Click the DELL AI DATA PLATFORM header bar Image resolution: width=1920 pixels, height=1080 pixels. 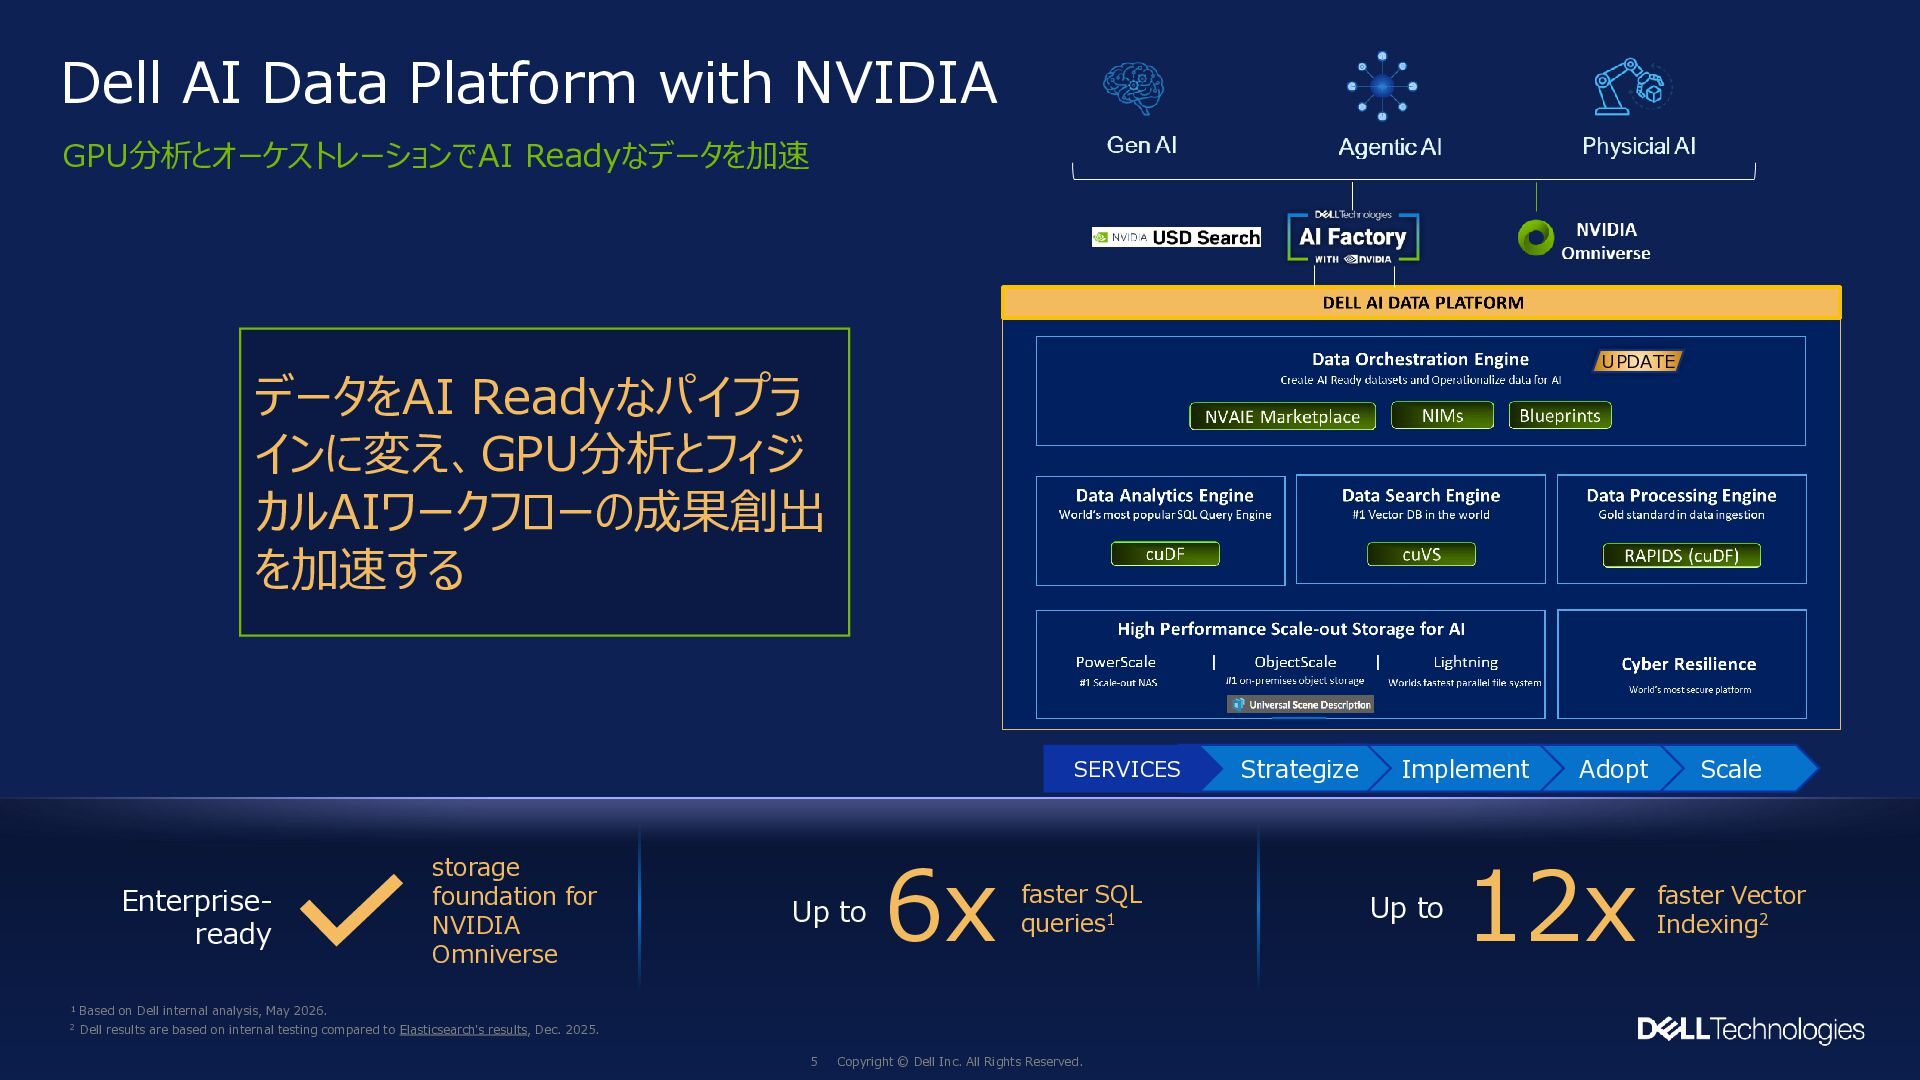[x=1421, y=303]
